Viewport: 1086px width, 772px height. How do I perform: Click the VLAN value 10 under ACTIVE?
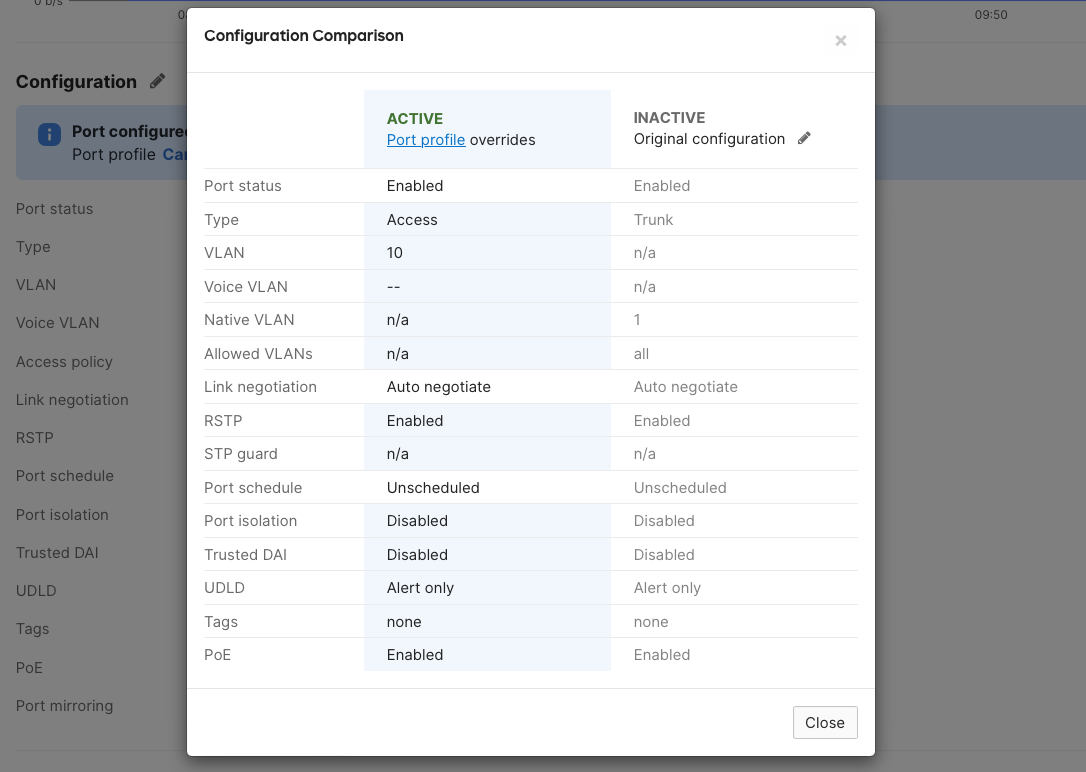(x=394, y=252)
